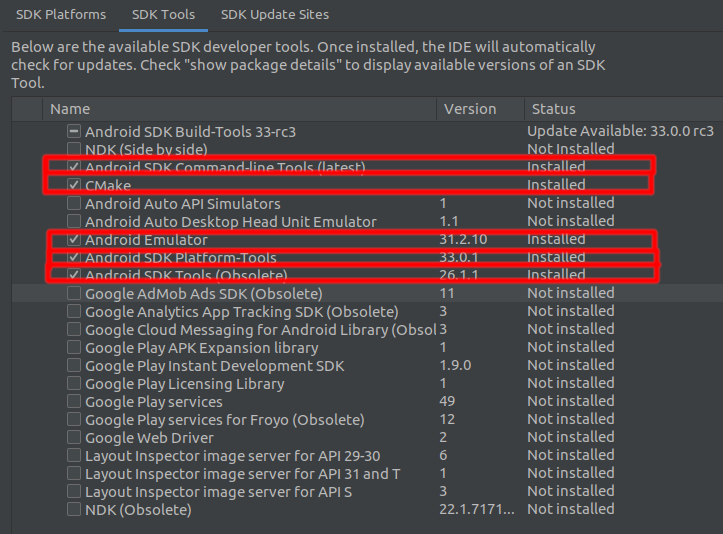
Task: Check Android Auto Desktop Head Unit Emulator
Action: (74, 221)
